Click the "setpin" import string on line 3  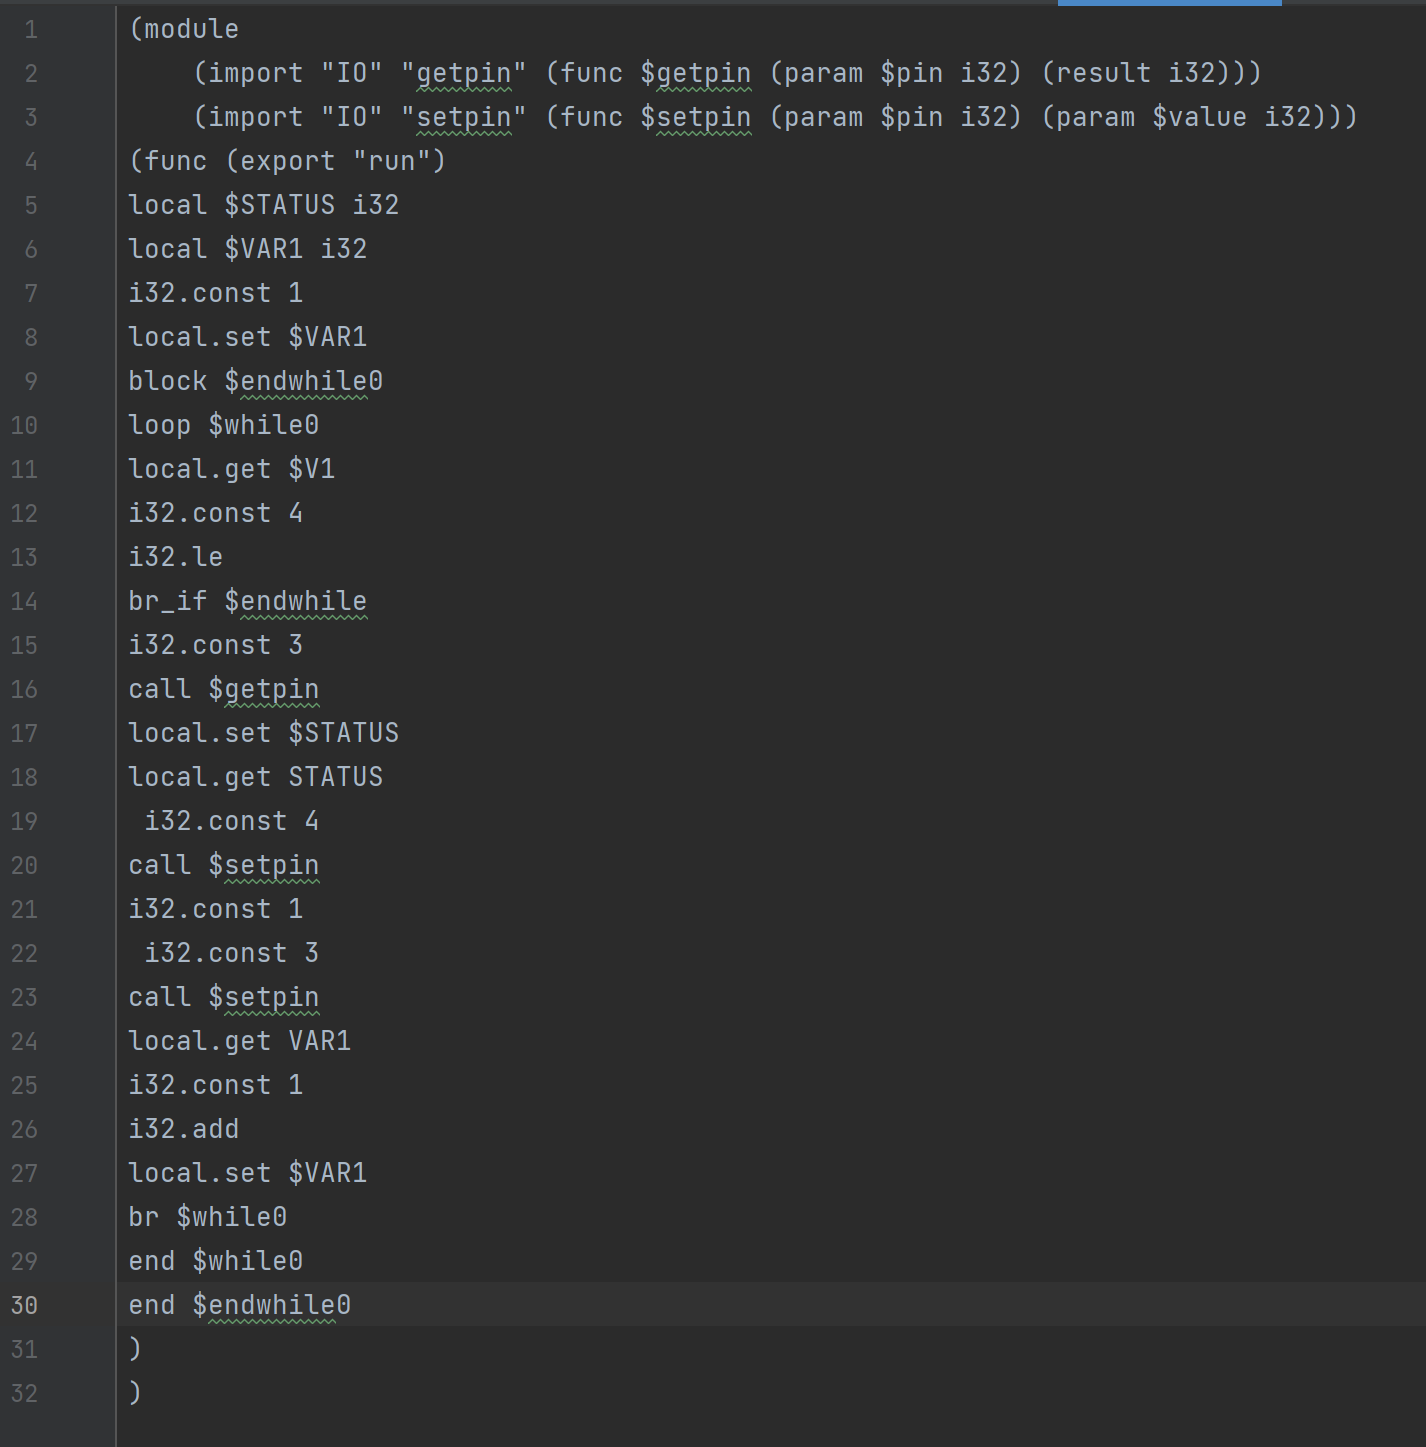pos(463,118)
